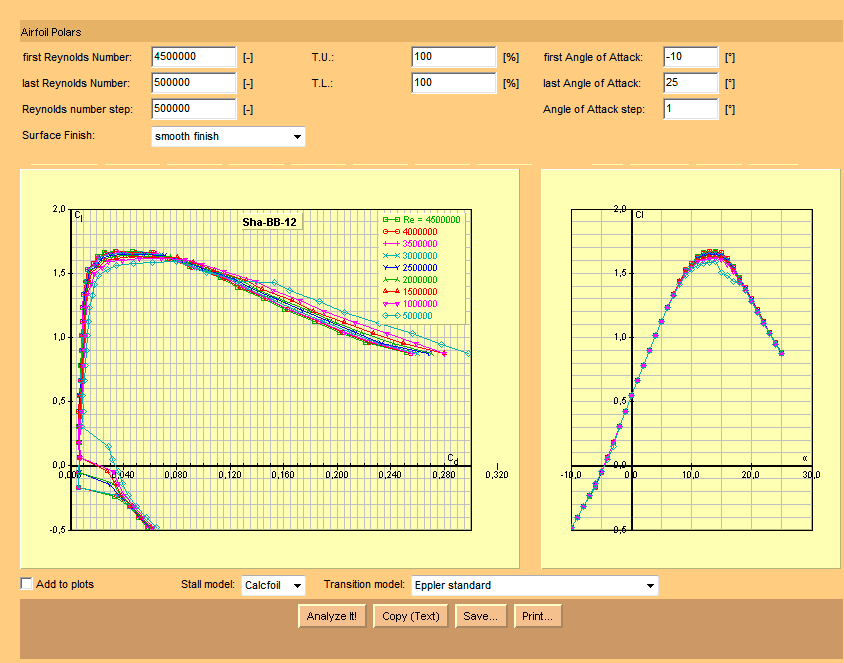The width and height of the screenshot is (844, 663).
Task: Click the first Reynolds Number input field
Action: [193, 57]
